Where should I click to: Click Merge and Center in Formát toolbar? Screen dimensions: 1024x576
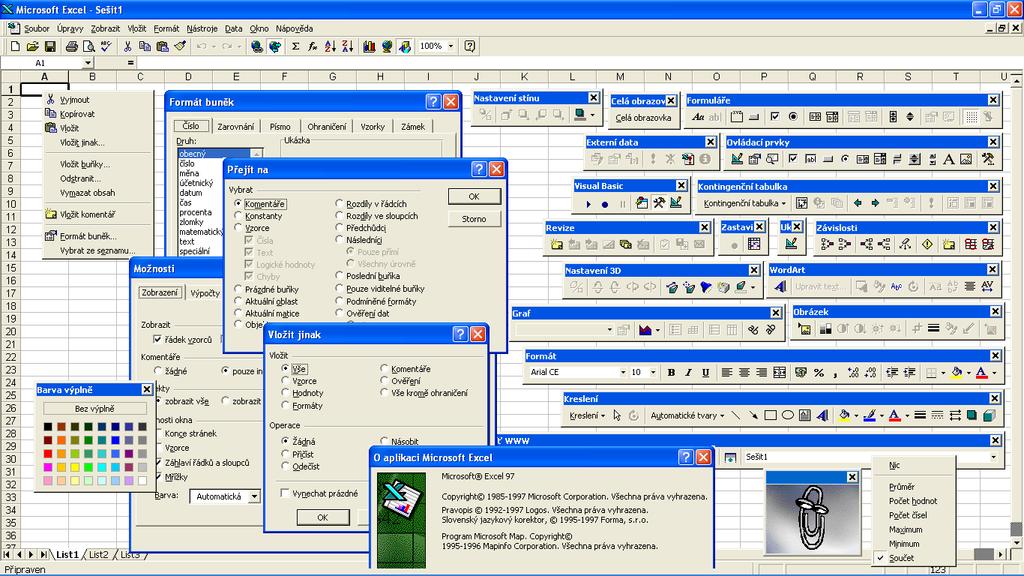coord(779,372)
